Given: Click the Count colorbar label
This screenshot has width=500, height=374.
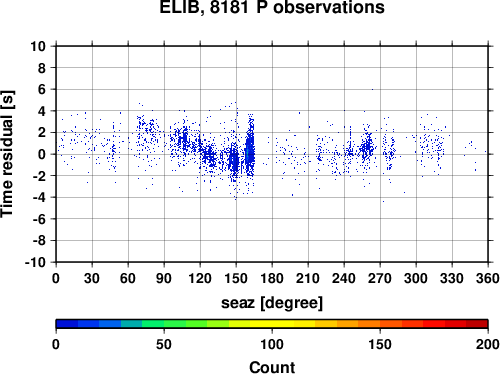Looking at the screenshot, I should coord(272,367).
